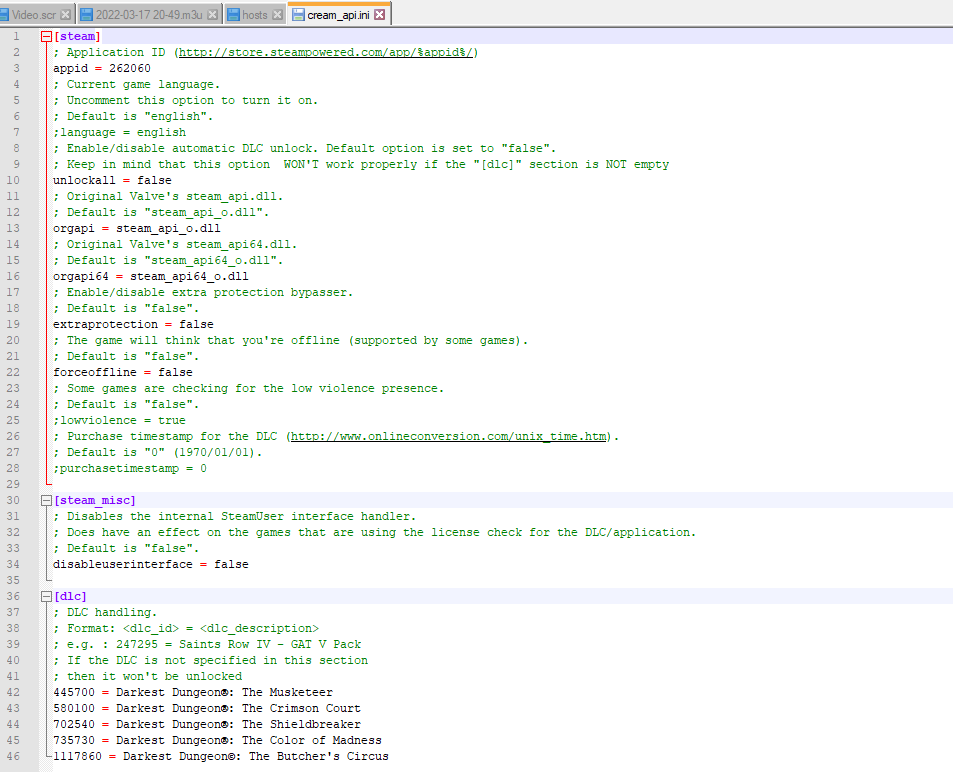Viewport: 953px width, 772px height.
Task: Collapse the [dlc] section fold marker
Action: click(x=46, y=596)
